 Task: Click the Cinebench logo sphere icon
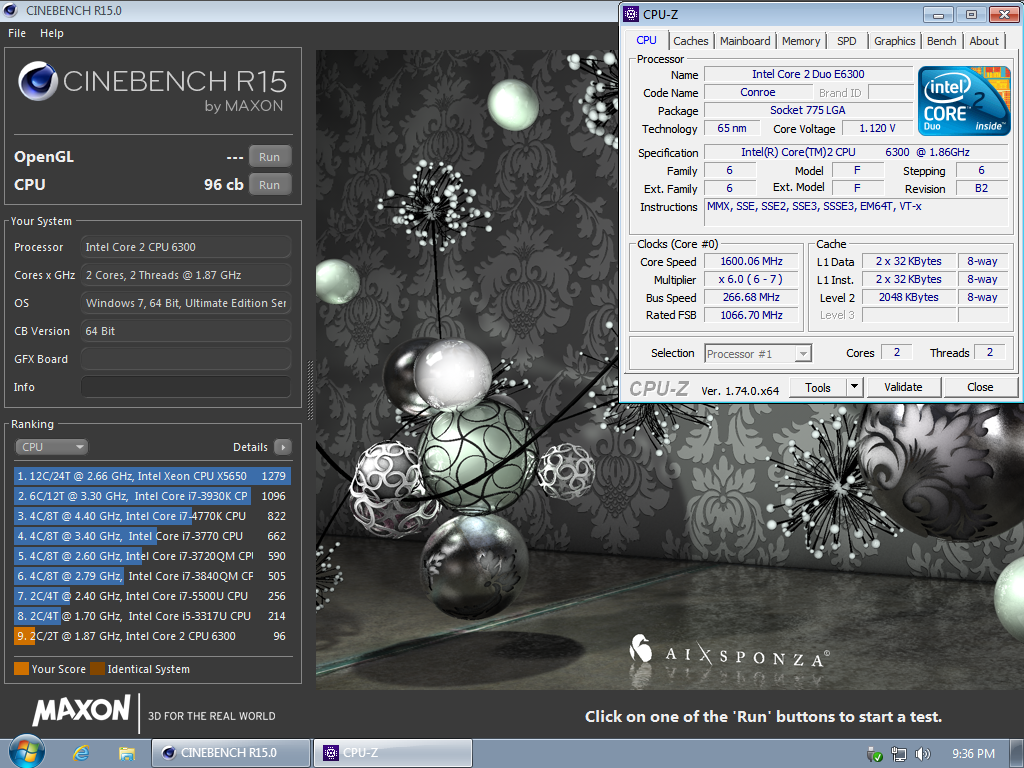pyautogui.click(x=39, y=81)
